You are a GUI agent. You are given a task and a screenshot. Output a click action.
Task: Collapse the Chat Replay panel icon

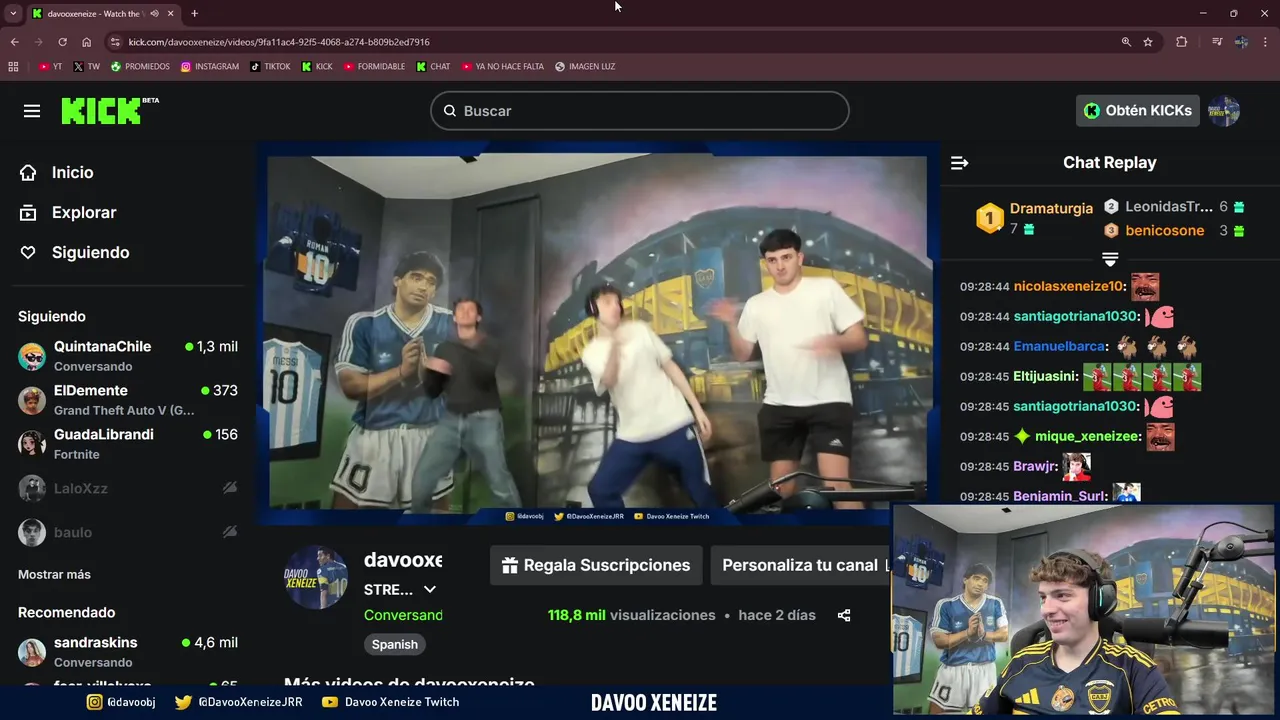click(959, 162)
